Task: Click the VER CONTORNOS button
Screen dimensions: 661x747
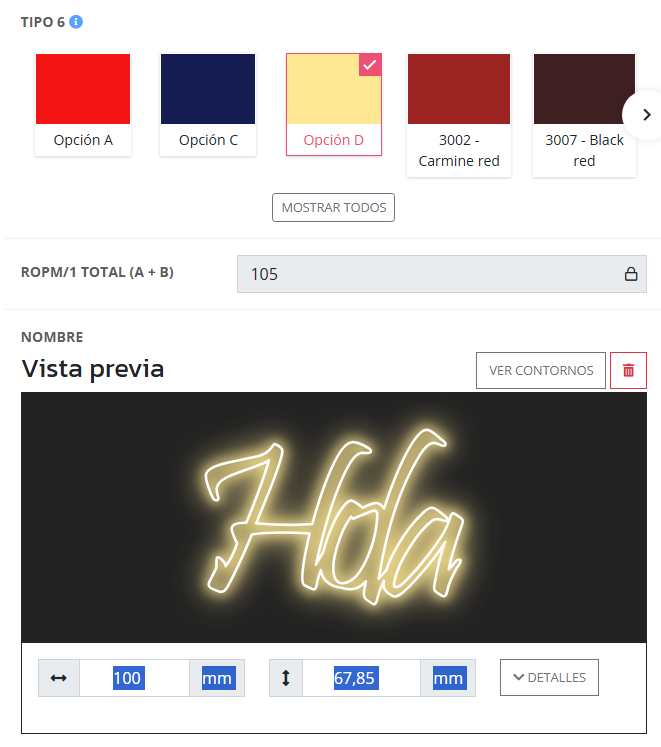Action: [541, 370]
